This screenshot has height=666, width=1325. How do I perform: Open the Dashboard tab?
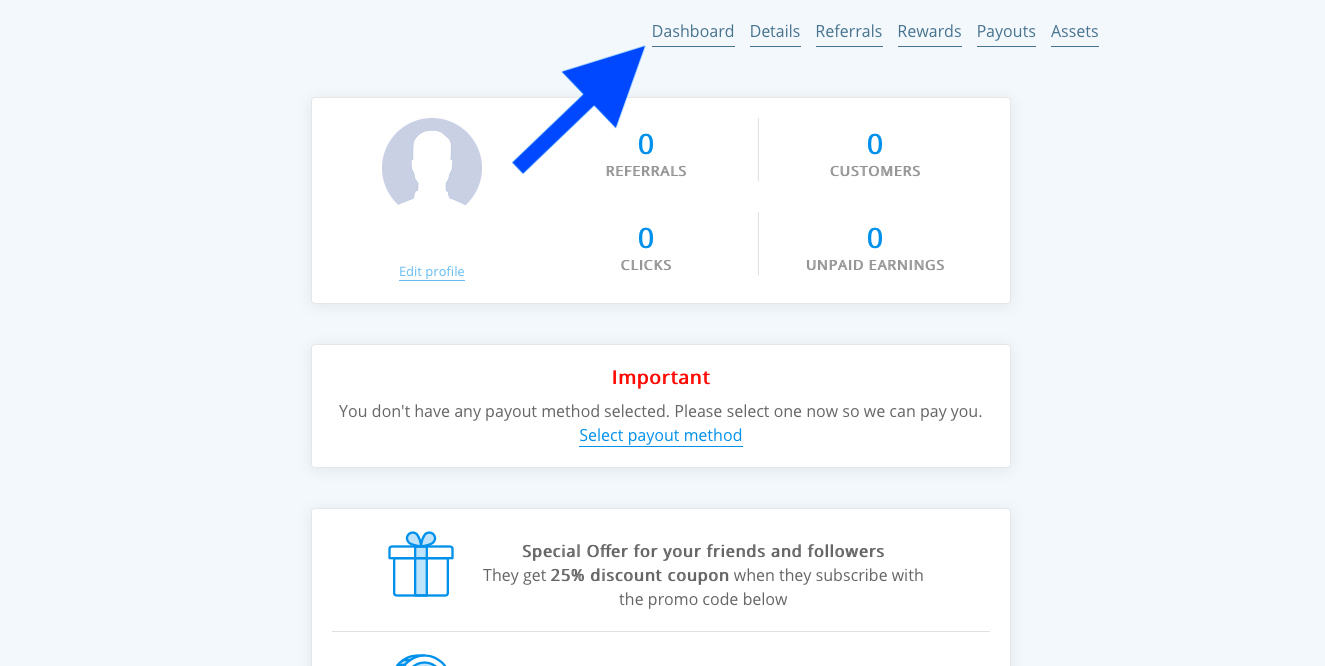[693, 32]
